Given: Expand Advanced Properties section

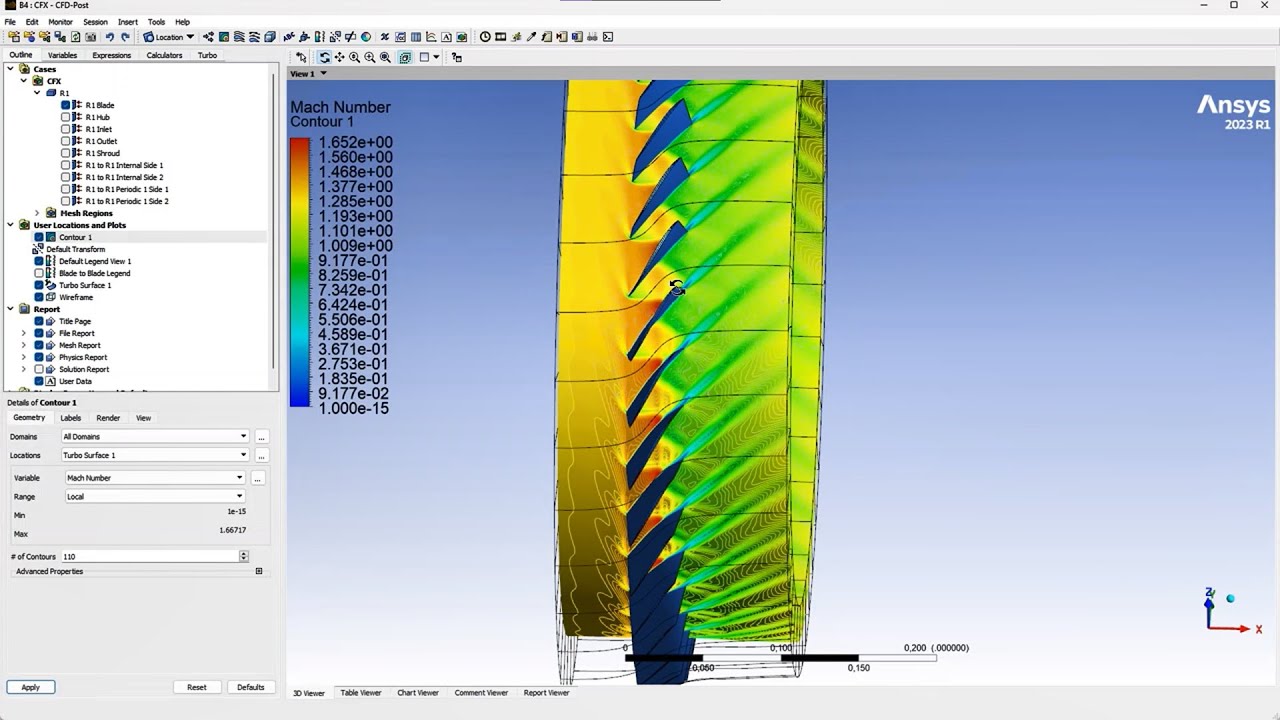Looking at the screenshot, I should [x=259, y=571].
